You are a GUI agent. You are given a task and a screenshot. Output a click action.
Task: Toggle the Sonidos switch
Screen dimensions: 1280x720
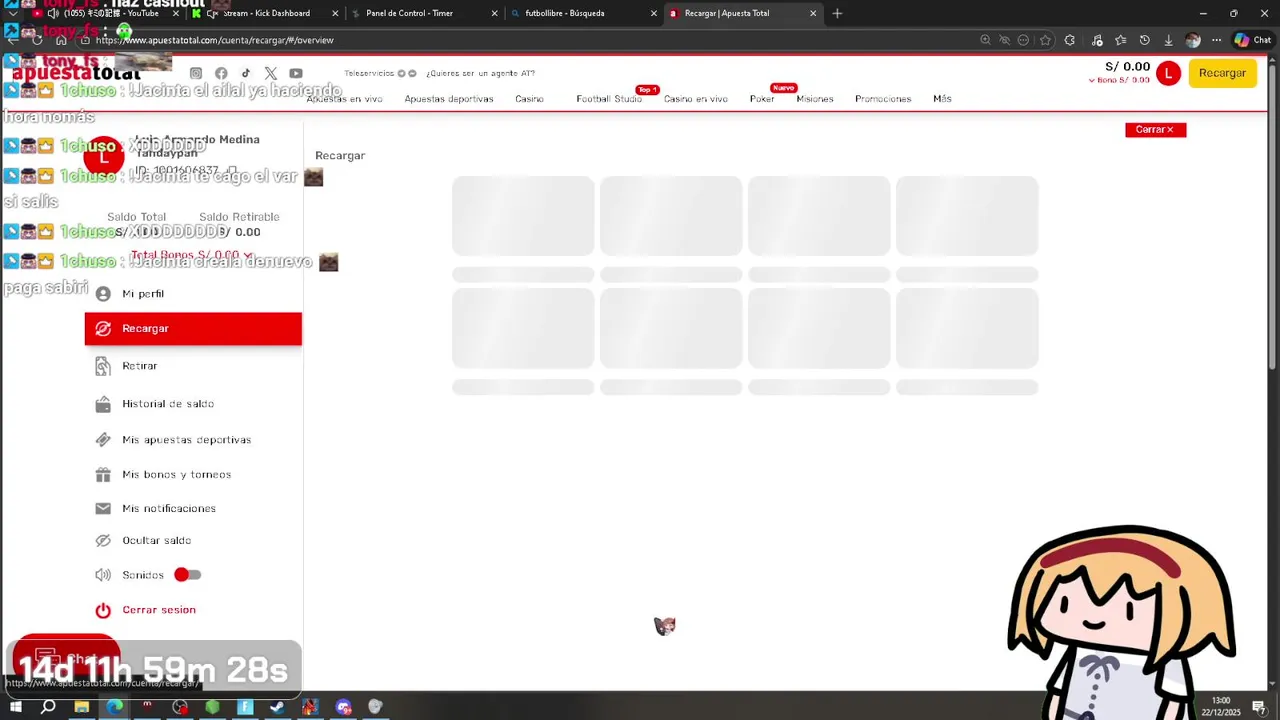coord(187,575)
